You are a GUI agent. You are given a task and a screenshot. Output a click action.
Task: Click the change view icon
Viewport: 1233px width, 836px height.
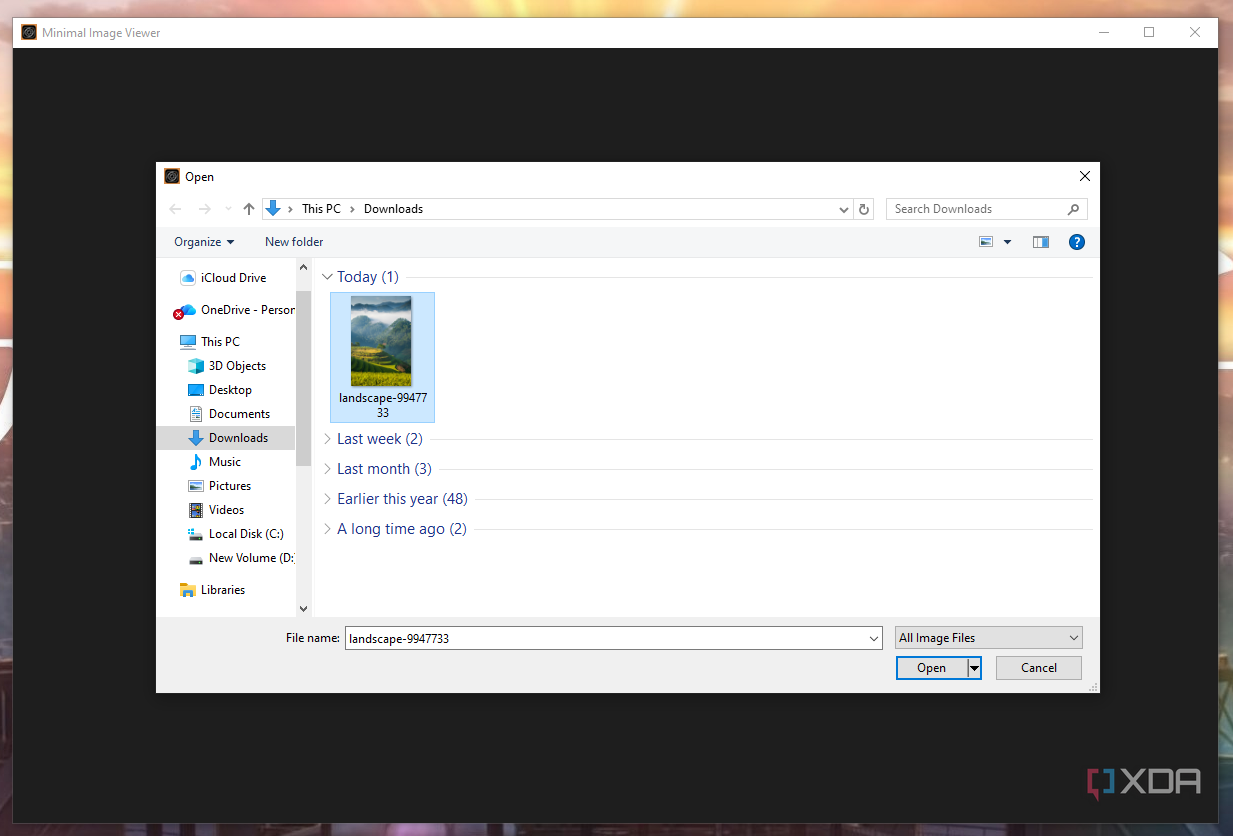pos(987,242)
